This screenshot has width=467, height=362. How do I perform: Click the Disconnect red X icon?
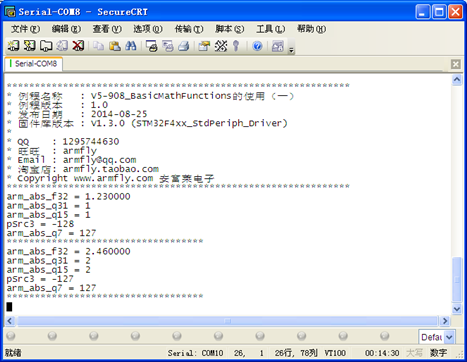[x=78, y=46]
